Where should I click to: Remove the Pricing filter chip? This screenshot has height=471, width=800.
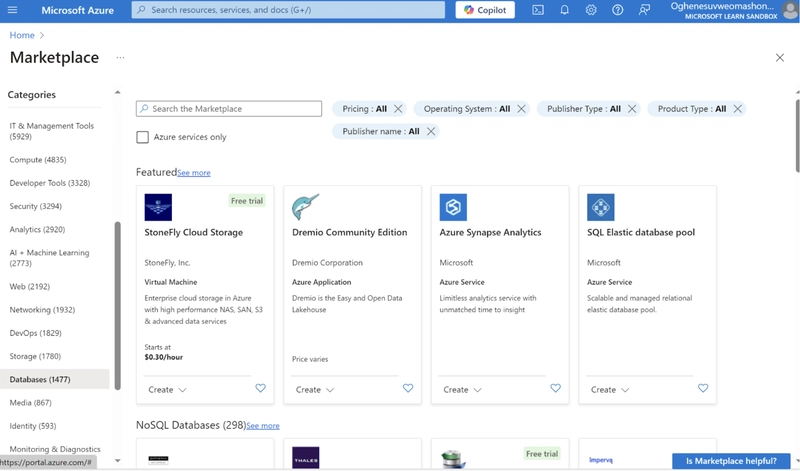398,109
